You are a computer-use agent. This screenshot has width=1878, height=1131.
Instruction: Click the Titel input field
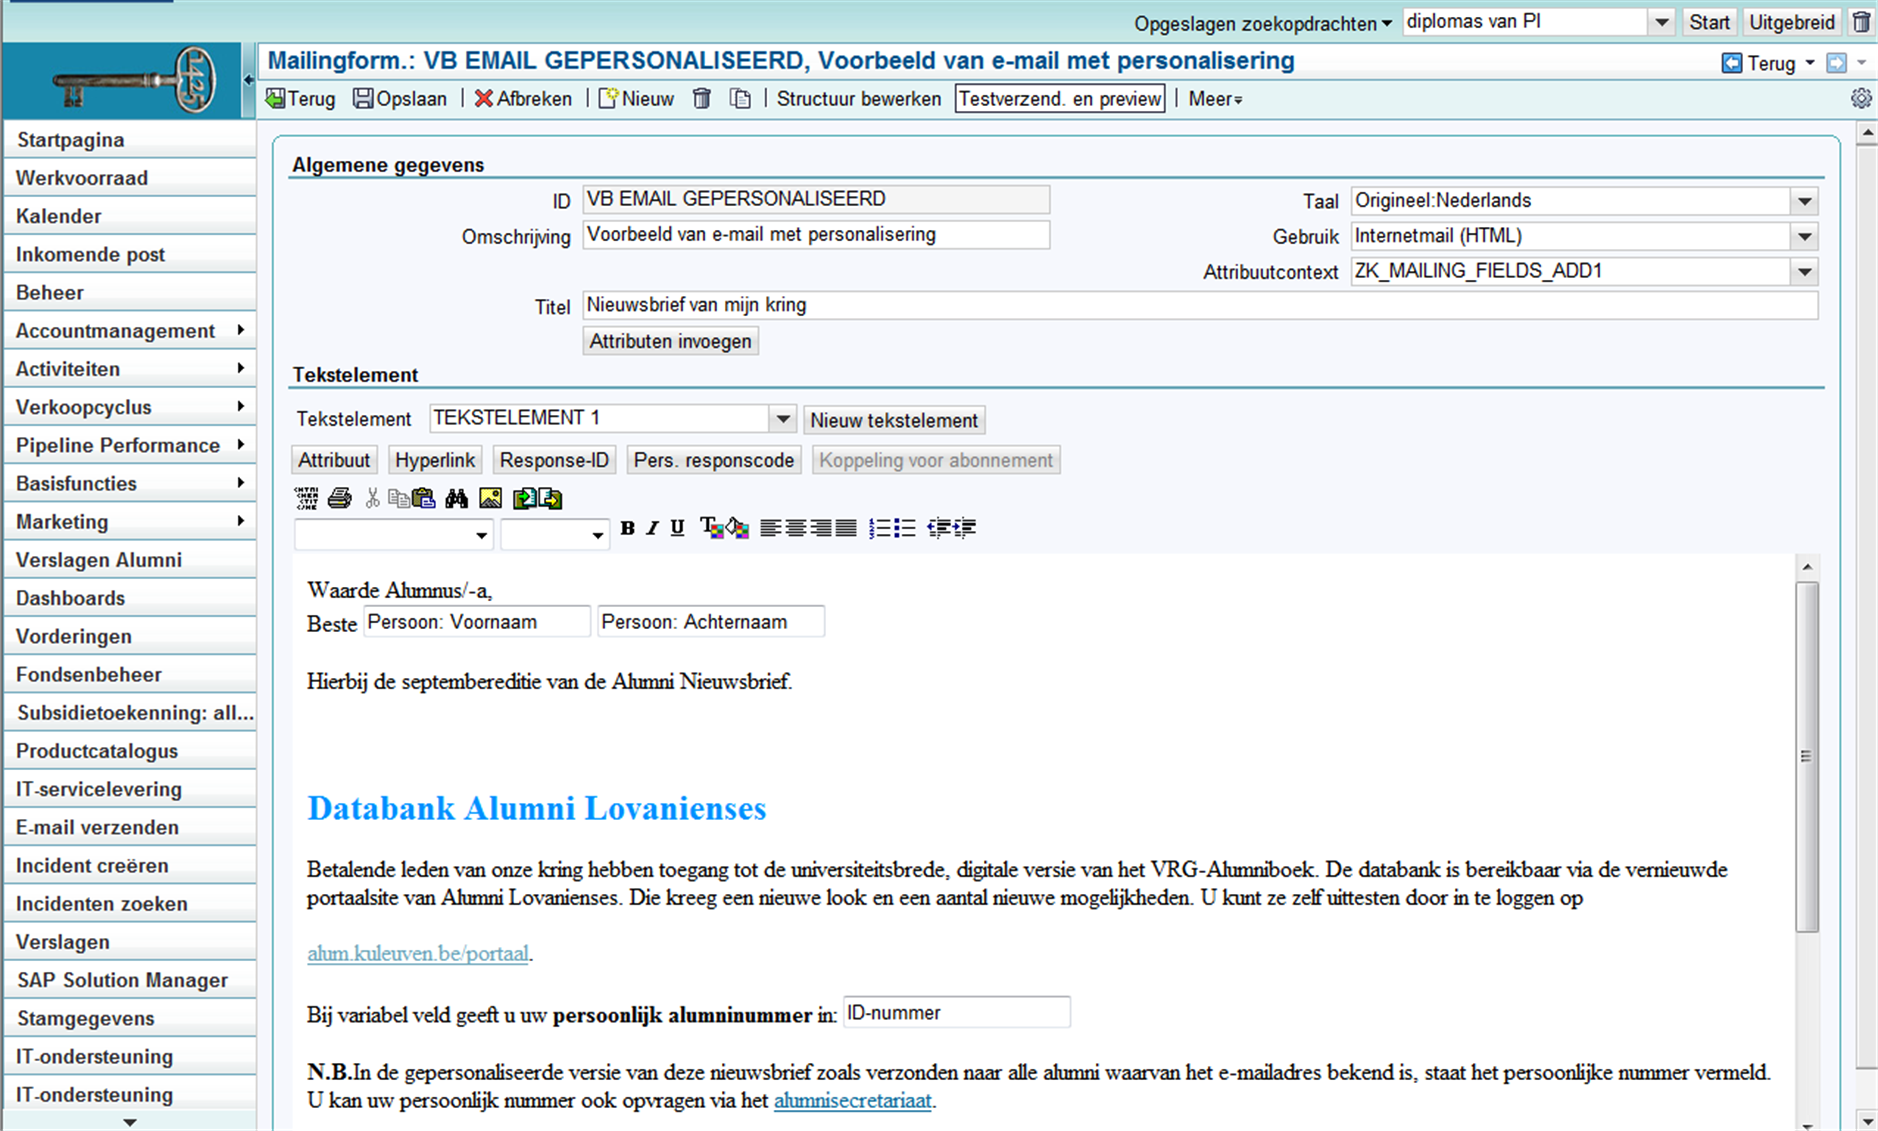1200,305
